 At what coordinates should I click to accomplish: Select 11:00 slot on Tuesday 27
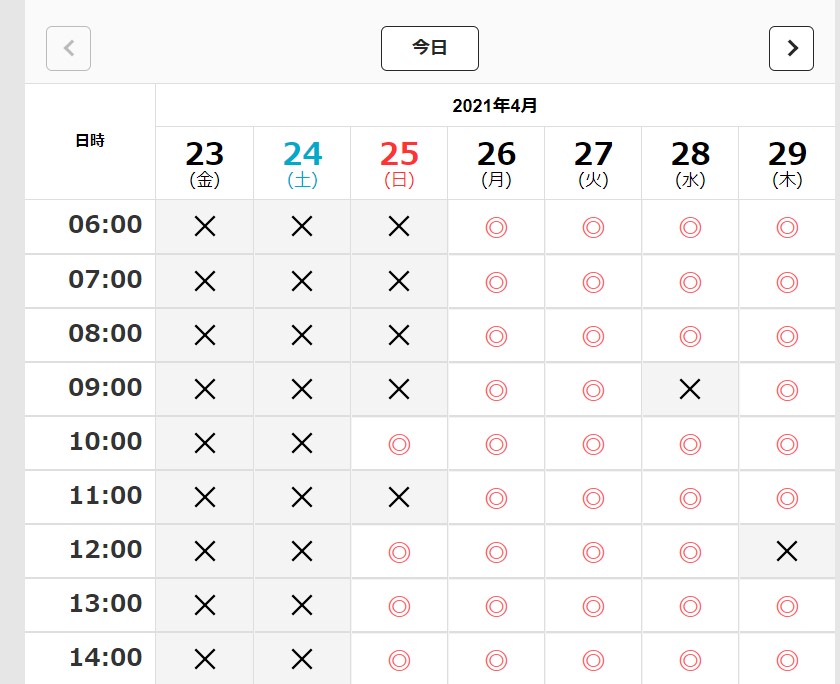pyautogui.click(x=593, y=497)
